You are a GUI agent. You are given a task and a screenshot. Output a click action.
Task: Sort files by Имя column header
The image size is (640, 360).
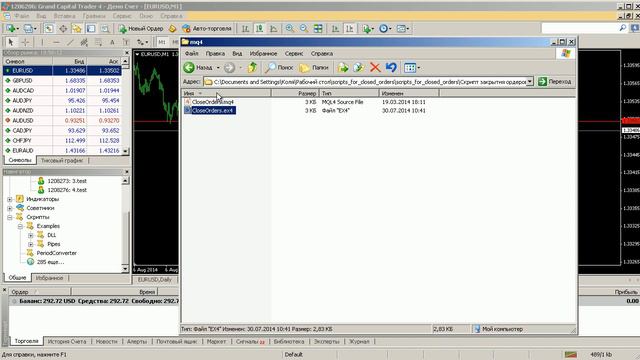pos(226,93)
